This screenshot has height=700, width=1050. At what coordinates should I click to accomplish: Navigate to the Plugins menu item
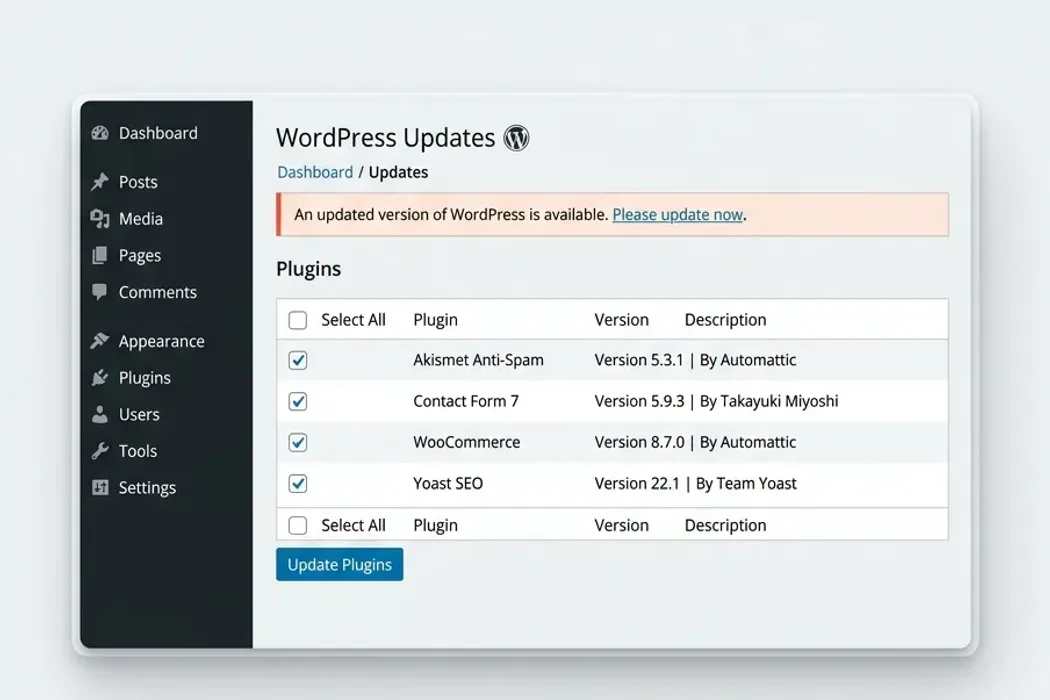pyautogui.click(x=145, y=378)
